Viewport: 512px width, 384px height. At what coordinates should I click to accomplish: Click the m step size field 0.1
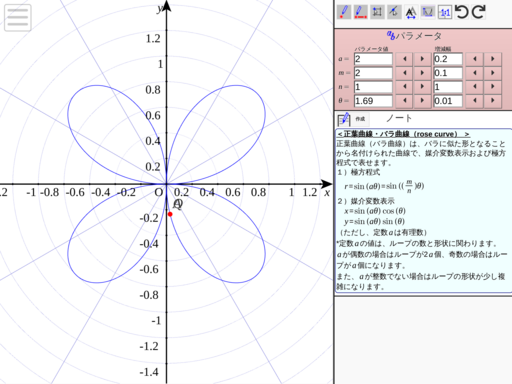pos(448,73)
